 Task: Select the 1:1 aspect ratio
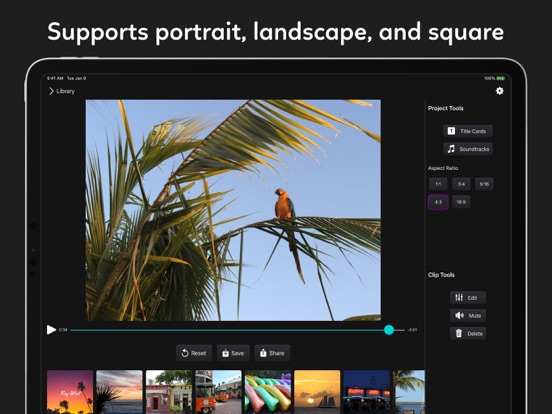(x=438, y=184)
